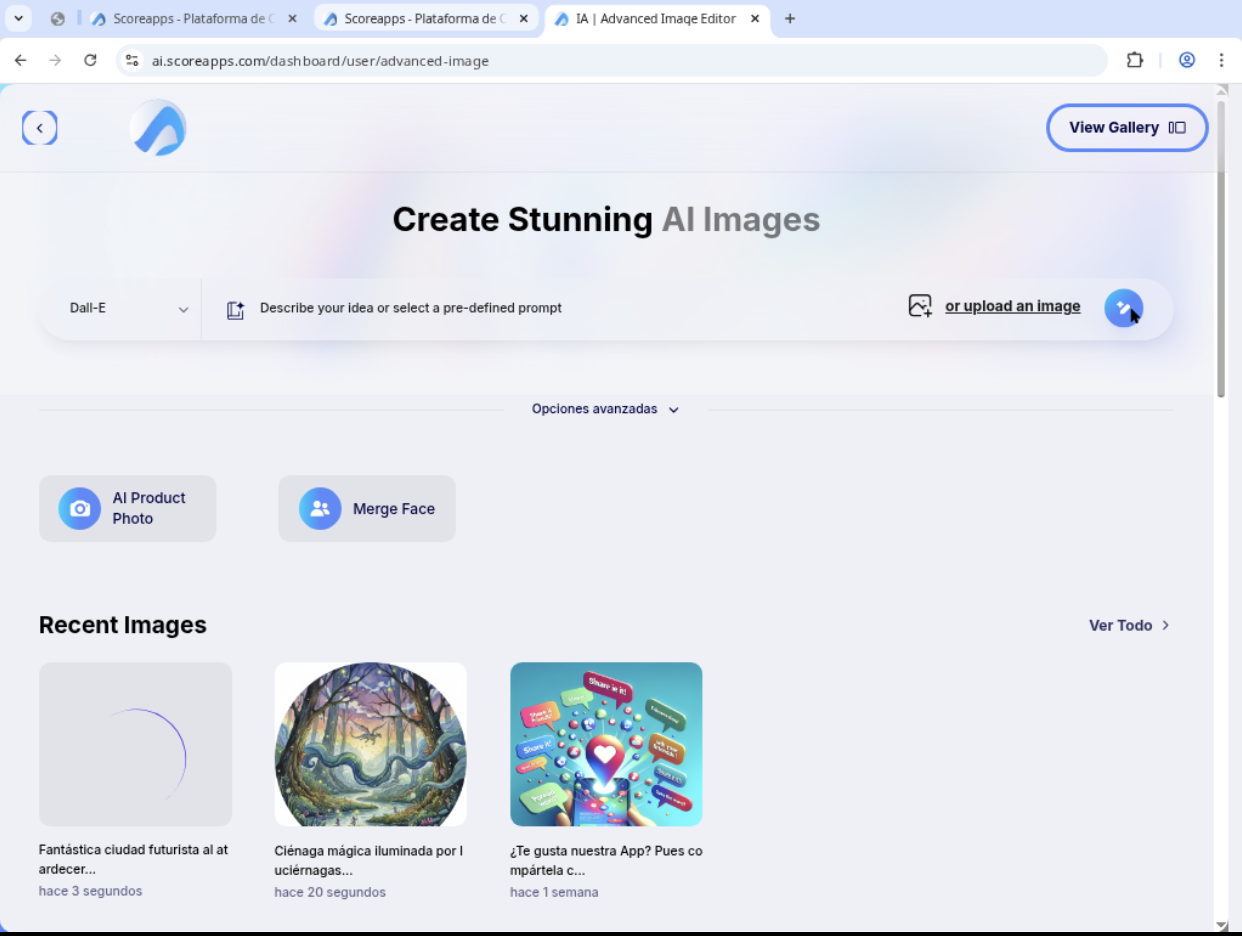Open the Merge Face tool
This screenshot has height=936, width=1242.
(366, 508)
